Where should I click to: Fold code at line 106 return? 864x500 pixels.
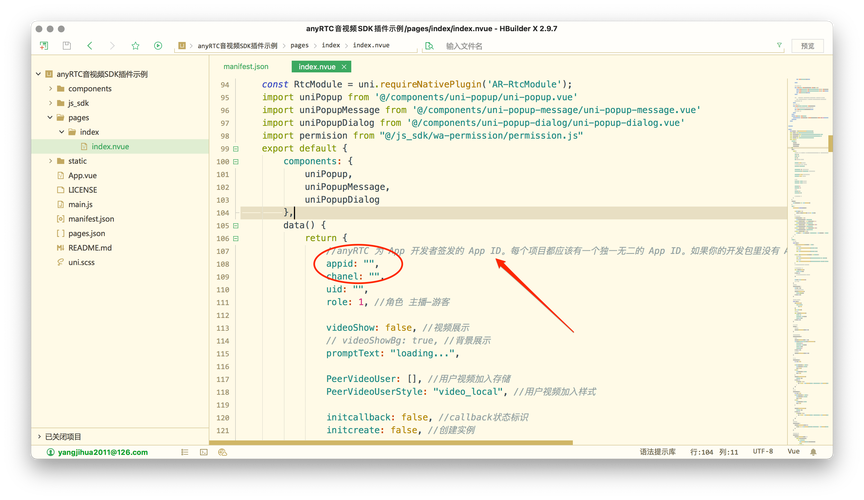(236, 239)
